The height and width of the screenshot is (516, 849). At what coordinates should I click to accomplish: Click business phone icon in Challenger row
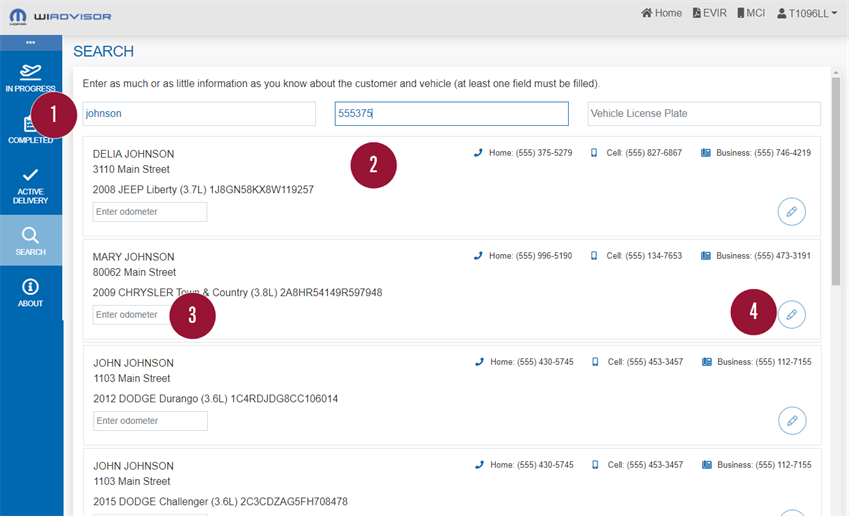point(707,465)
